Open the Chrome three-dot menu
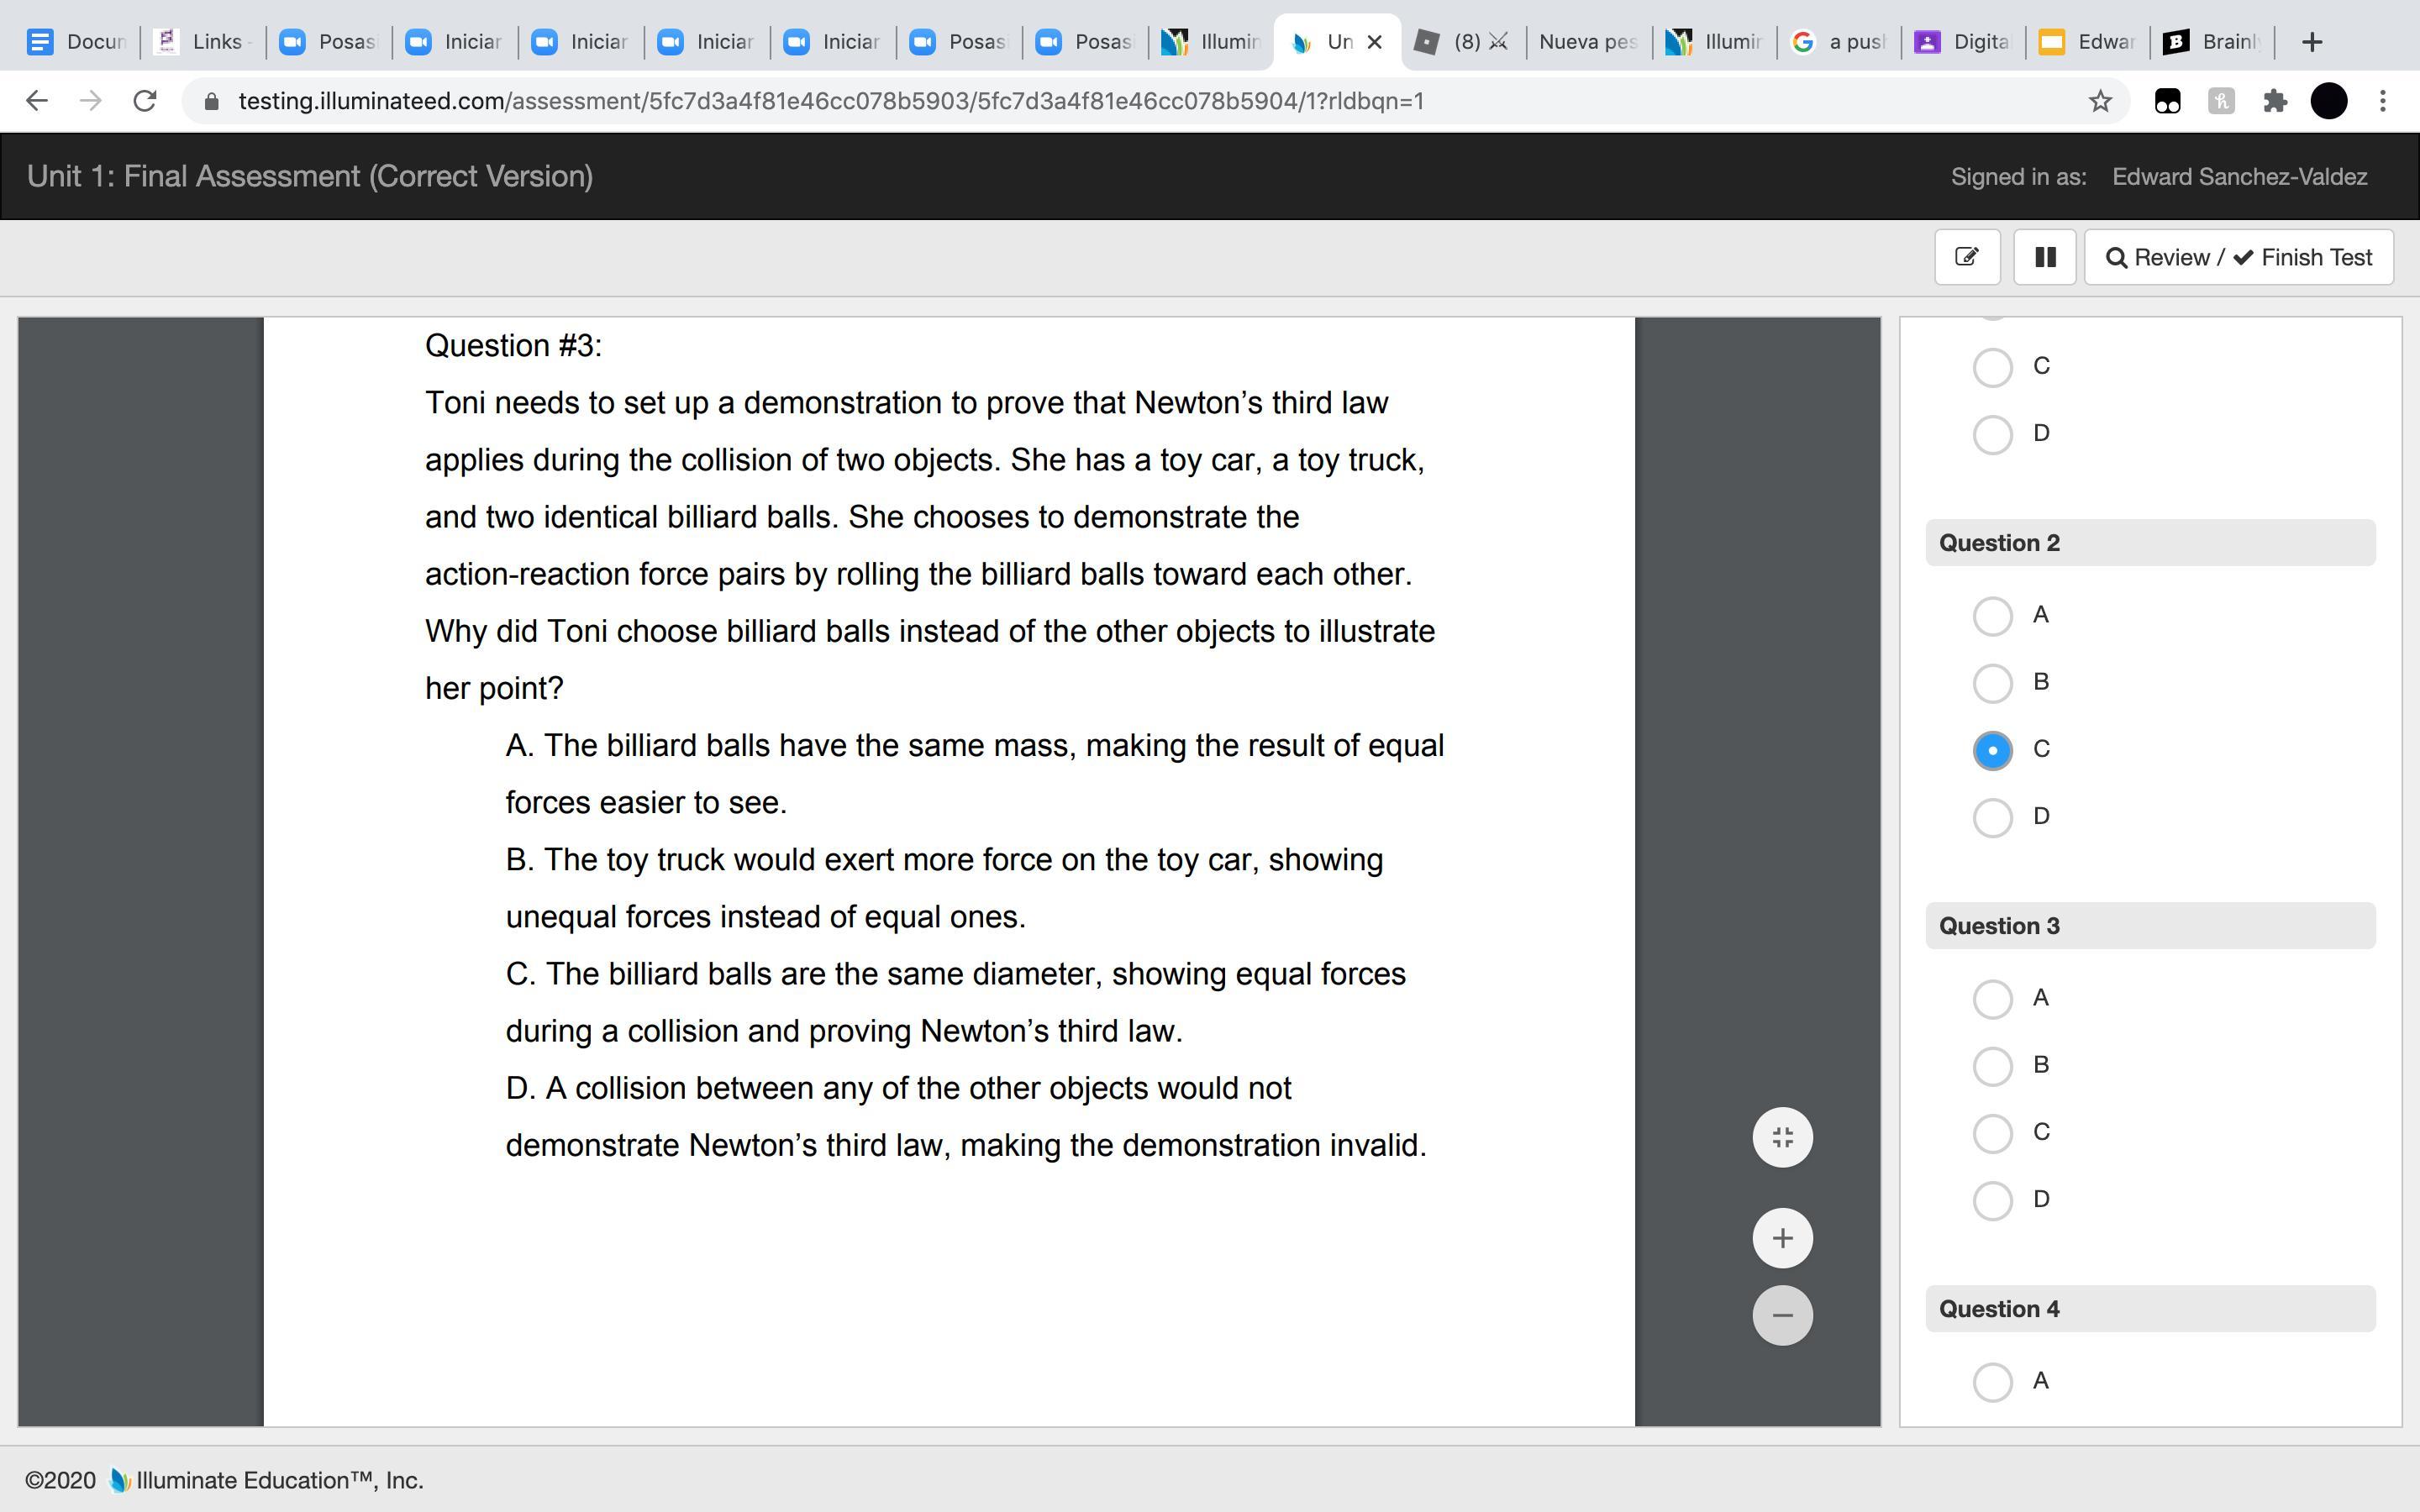This screenshot has height=1512, width=2420. click(2383, 101)
